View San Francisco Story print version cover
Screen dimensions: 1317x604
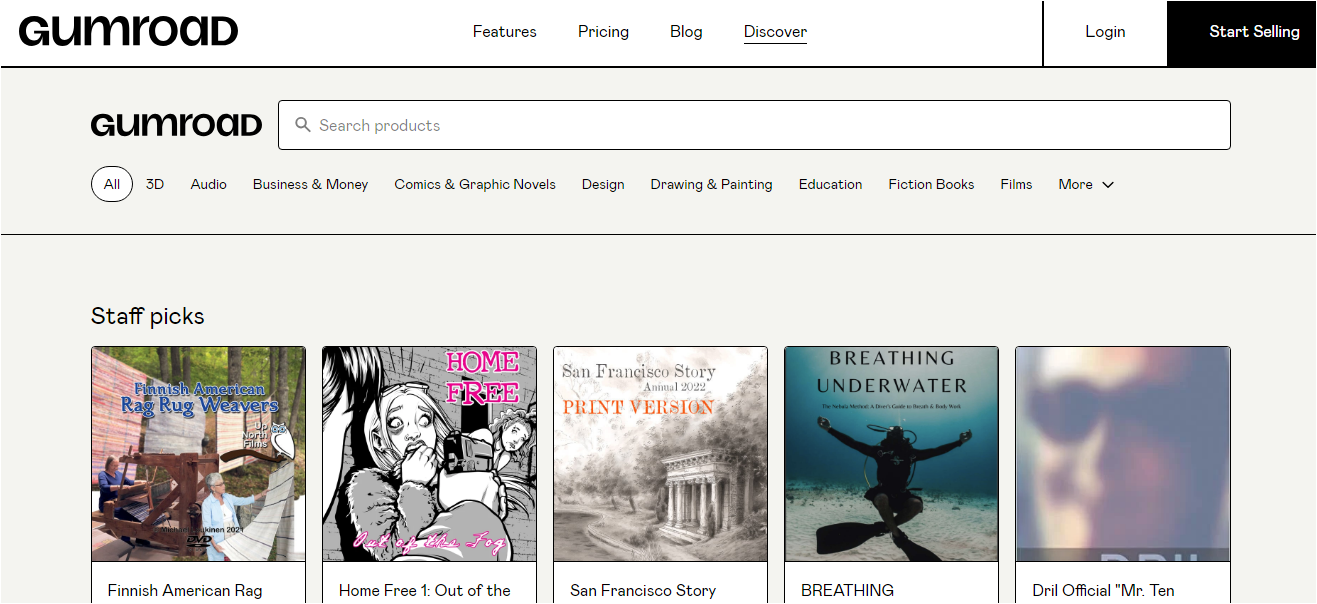(660, 454)
